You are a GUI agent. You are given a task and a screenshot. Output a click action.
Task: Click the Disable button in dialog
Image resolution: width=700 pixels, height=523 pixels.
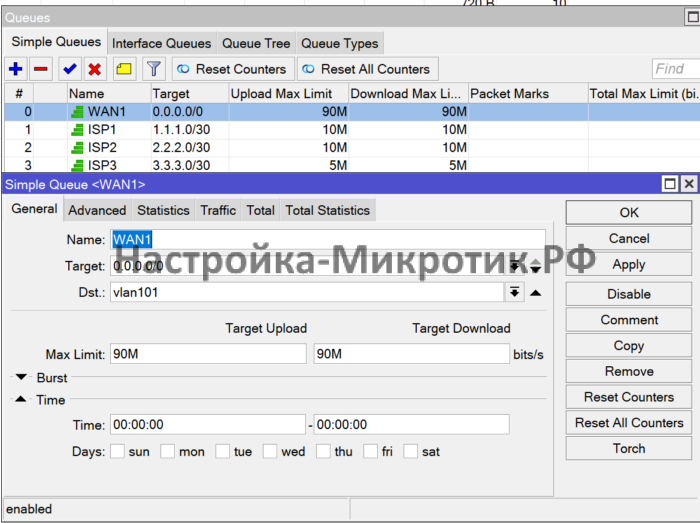click(x=629, y=294)
